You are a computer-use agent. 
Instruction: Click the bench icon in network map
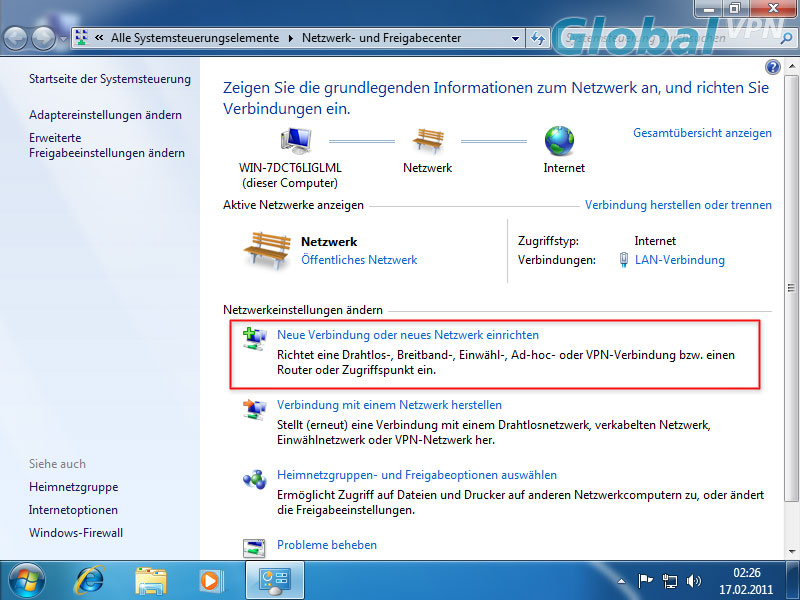point(428,140)
